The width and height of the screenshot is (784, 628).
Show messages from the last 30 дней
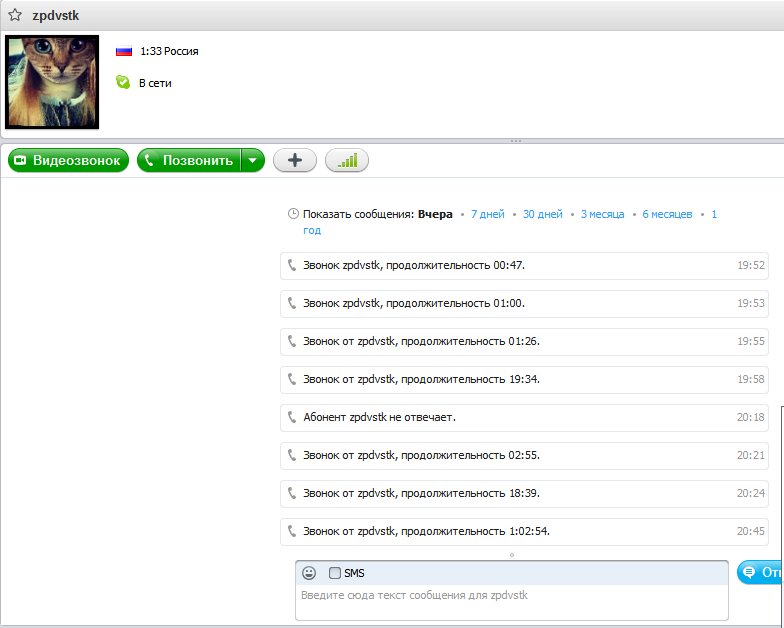[x=542, y=214]
